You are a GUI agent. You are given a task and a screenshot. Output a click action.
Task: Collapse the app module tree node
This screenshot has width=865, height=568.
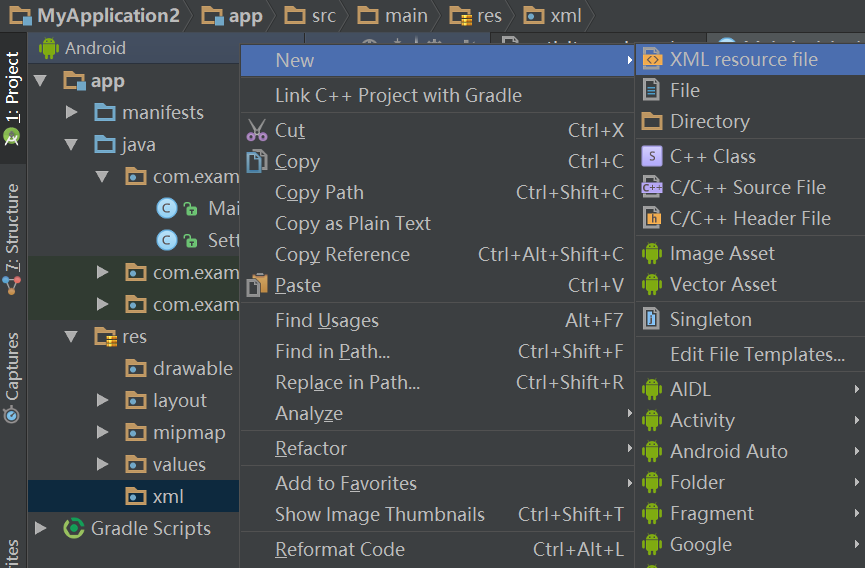(40, 81)
